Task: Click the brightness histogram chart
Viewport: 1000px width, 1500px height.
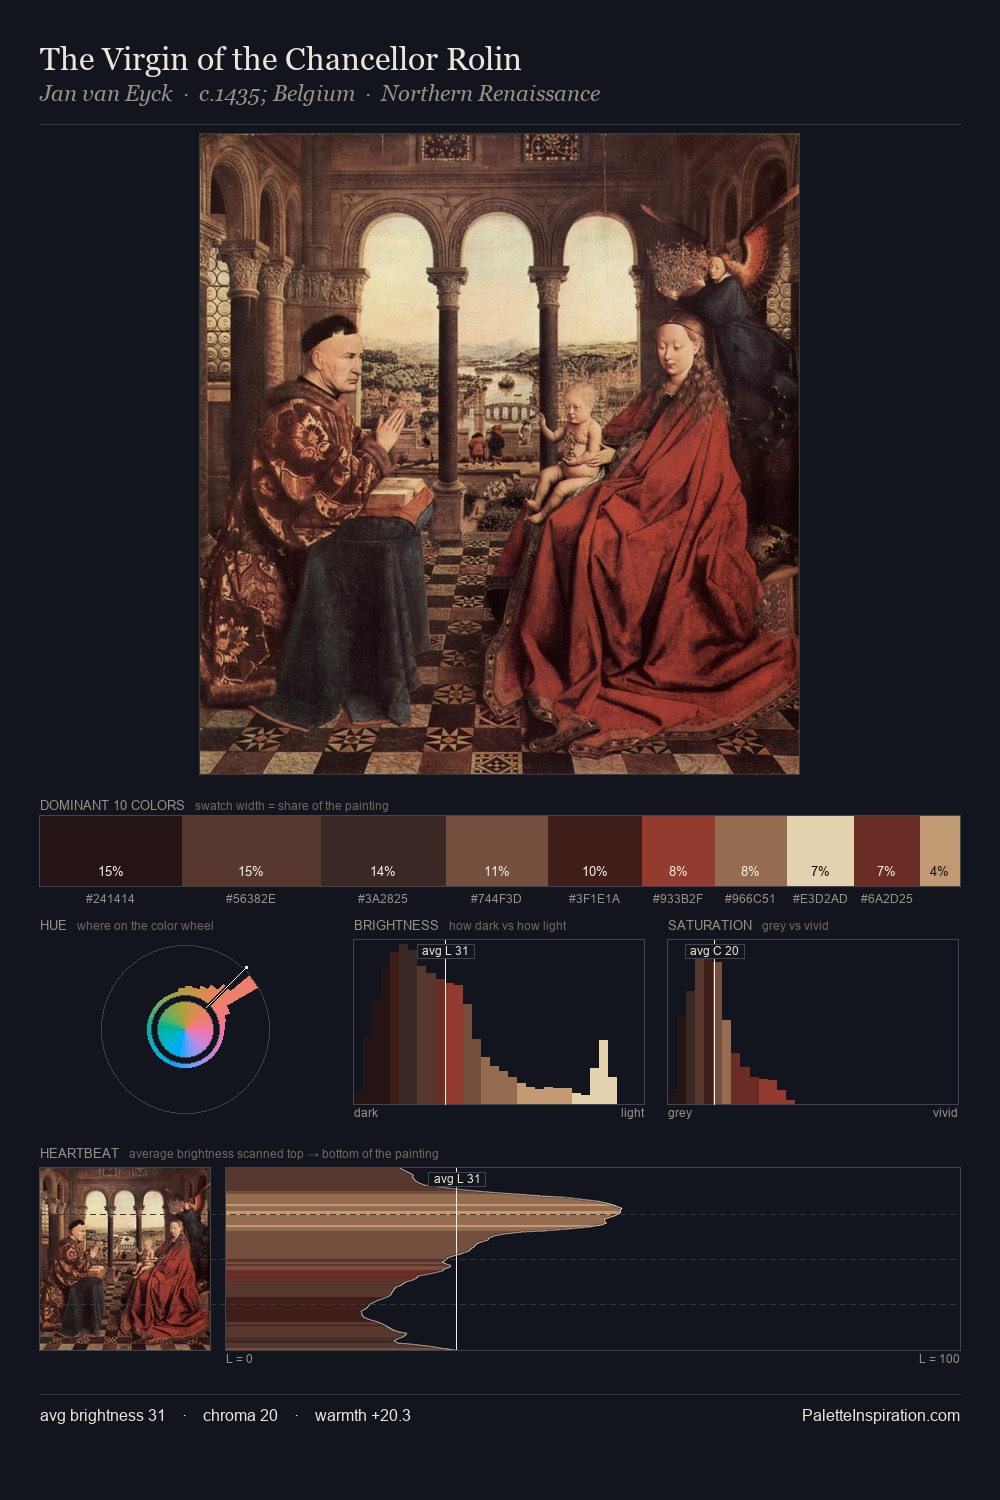Action: (x=499, y=1022)
